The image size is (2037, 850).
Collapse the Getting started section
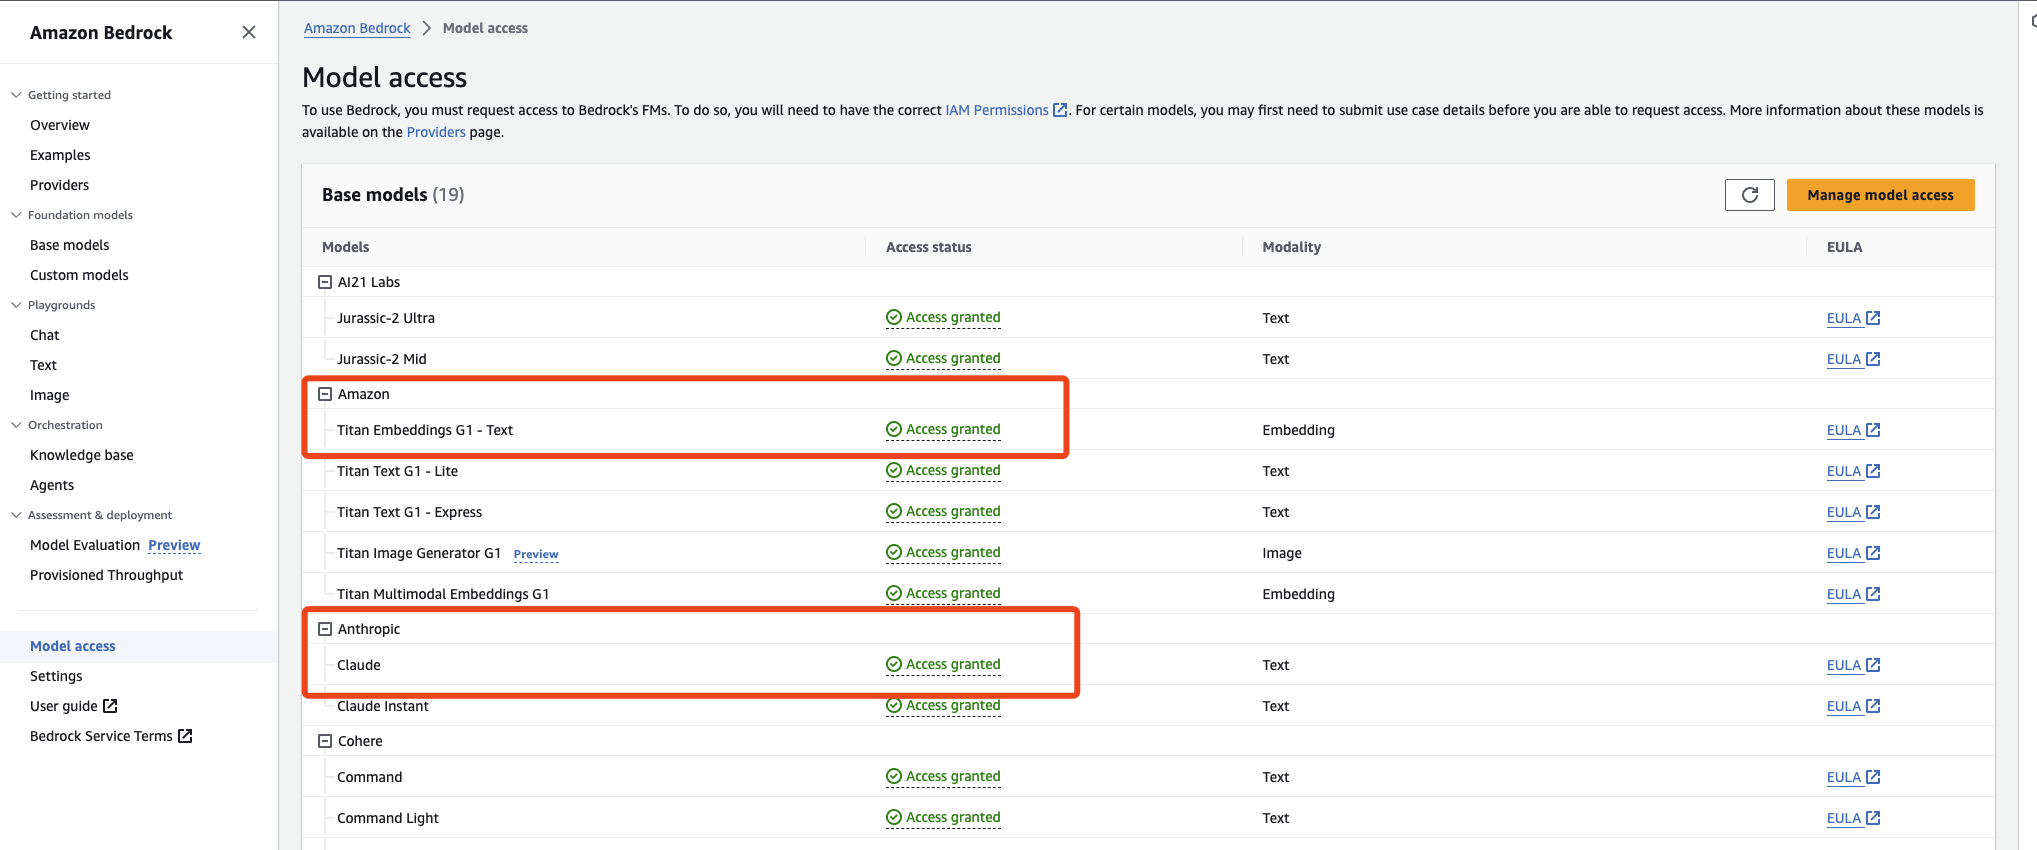pos(16,95)
